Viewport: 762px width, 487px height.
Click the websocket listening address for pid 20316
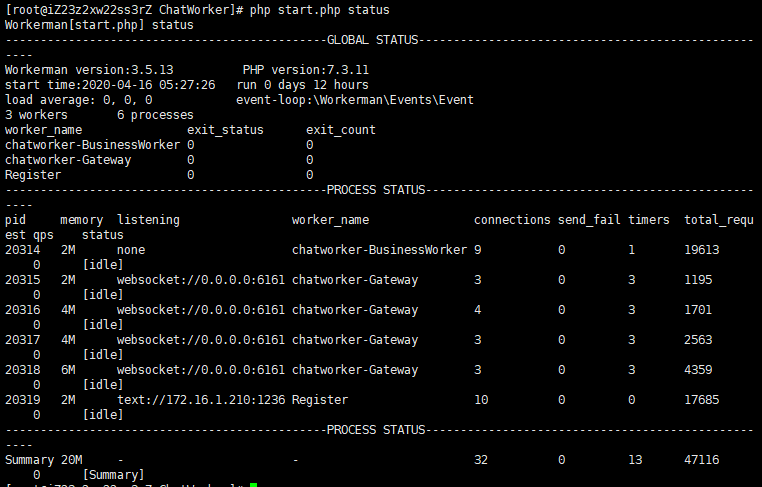coord(201,310)
